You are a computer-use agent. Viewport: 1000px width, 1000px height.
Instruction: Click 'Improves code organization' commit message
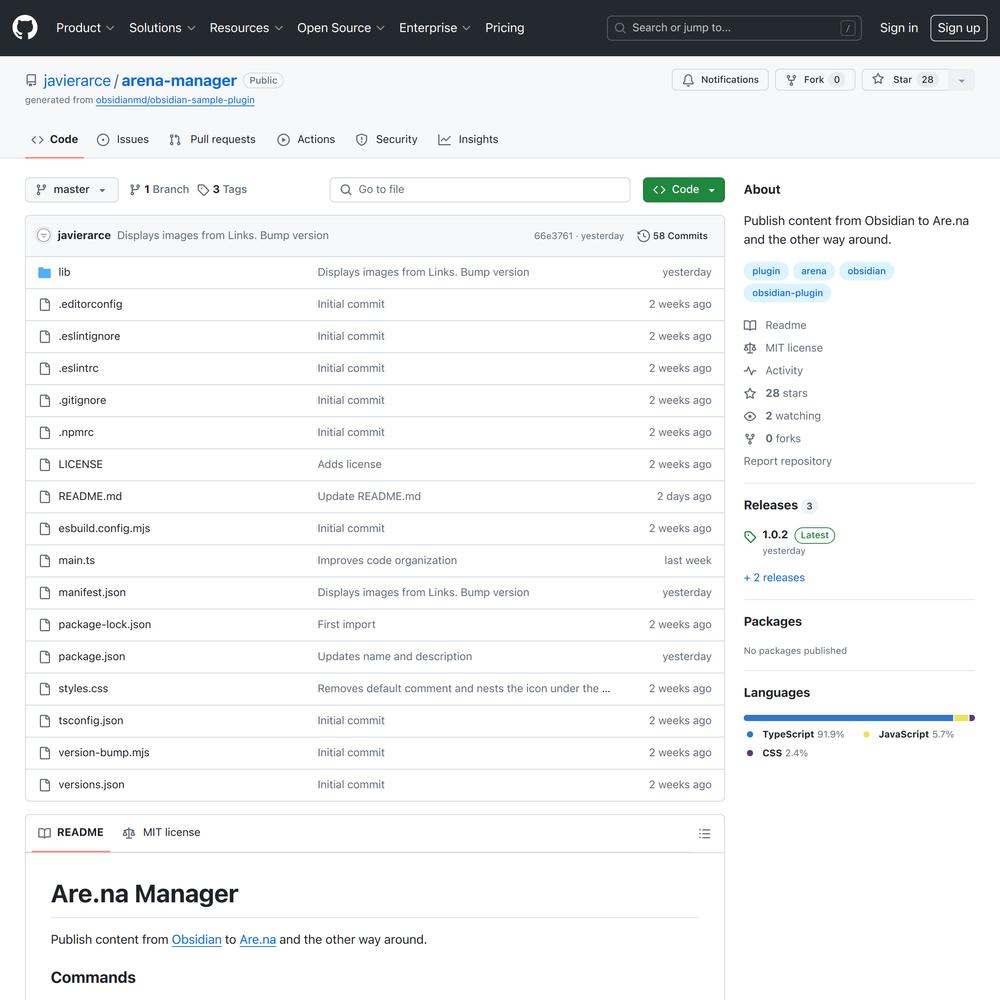[387, 561]
